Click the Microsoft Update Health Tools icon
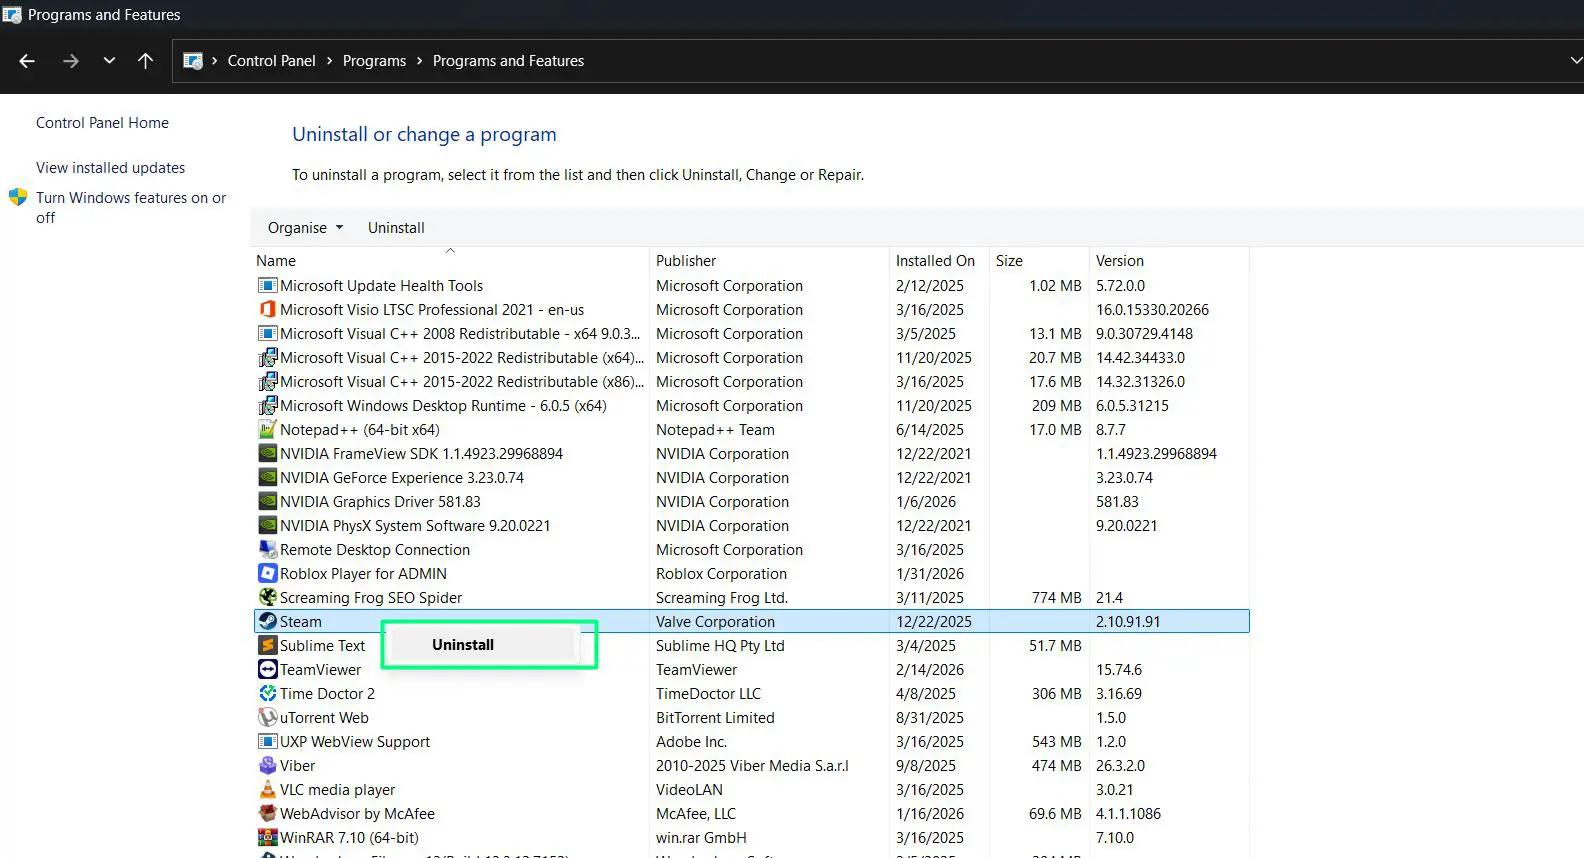The width and height of the screenshot is (1584, 858). 268,285
